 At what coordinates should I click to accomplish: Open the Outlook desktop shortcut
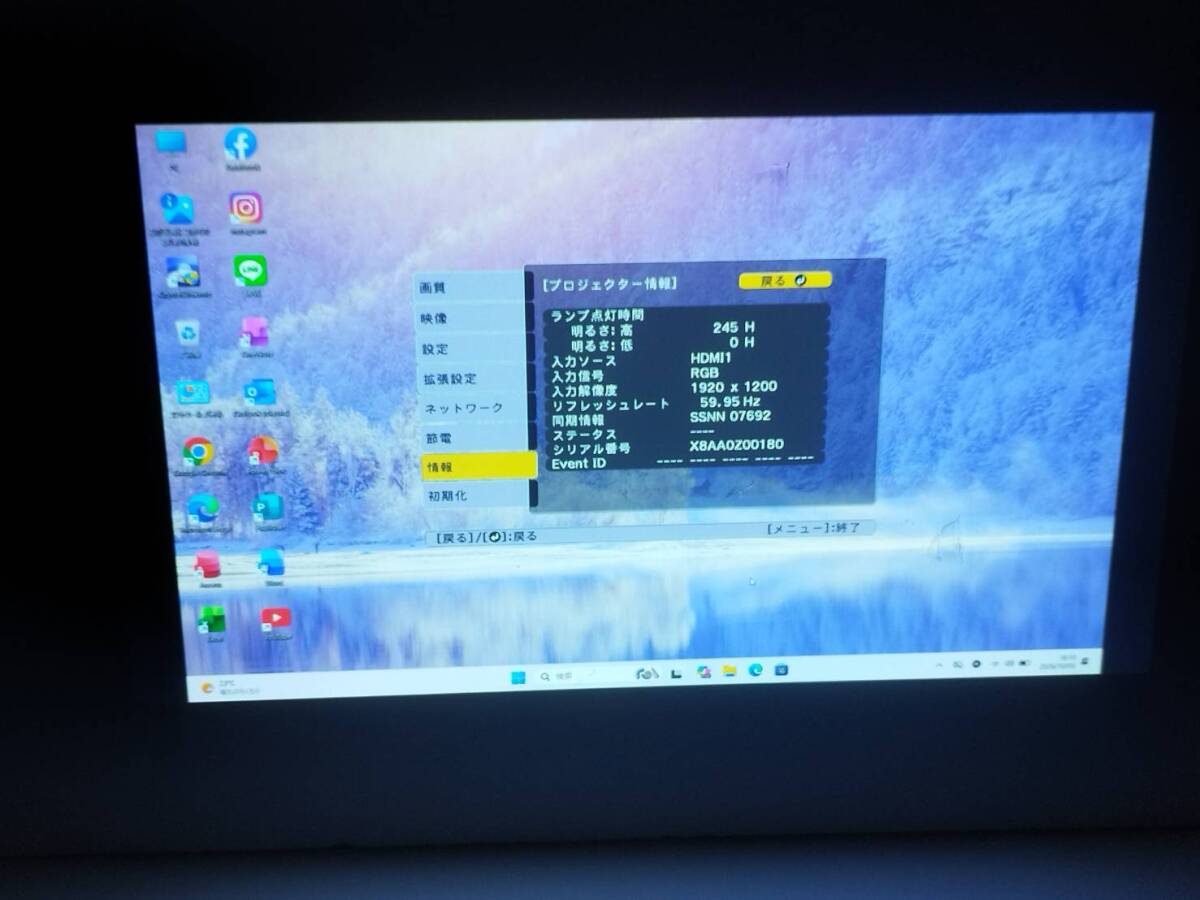point(259,392)
